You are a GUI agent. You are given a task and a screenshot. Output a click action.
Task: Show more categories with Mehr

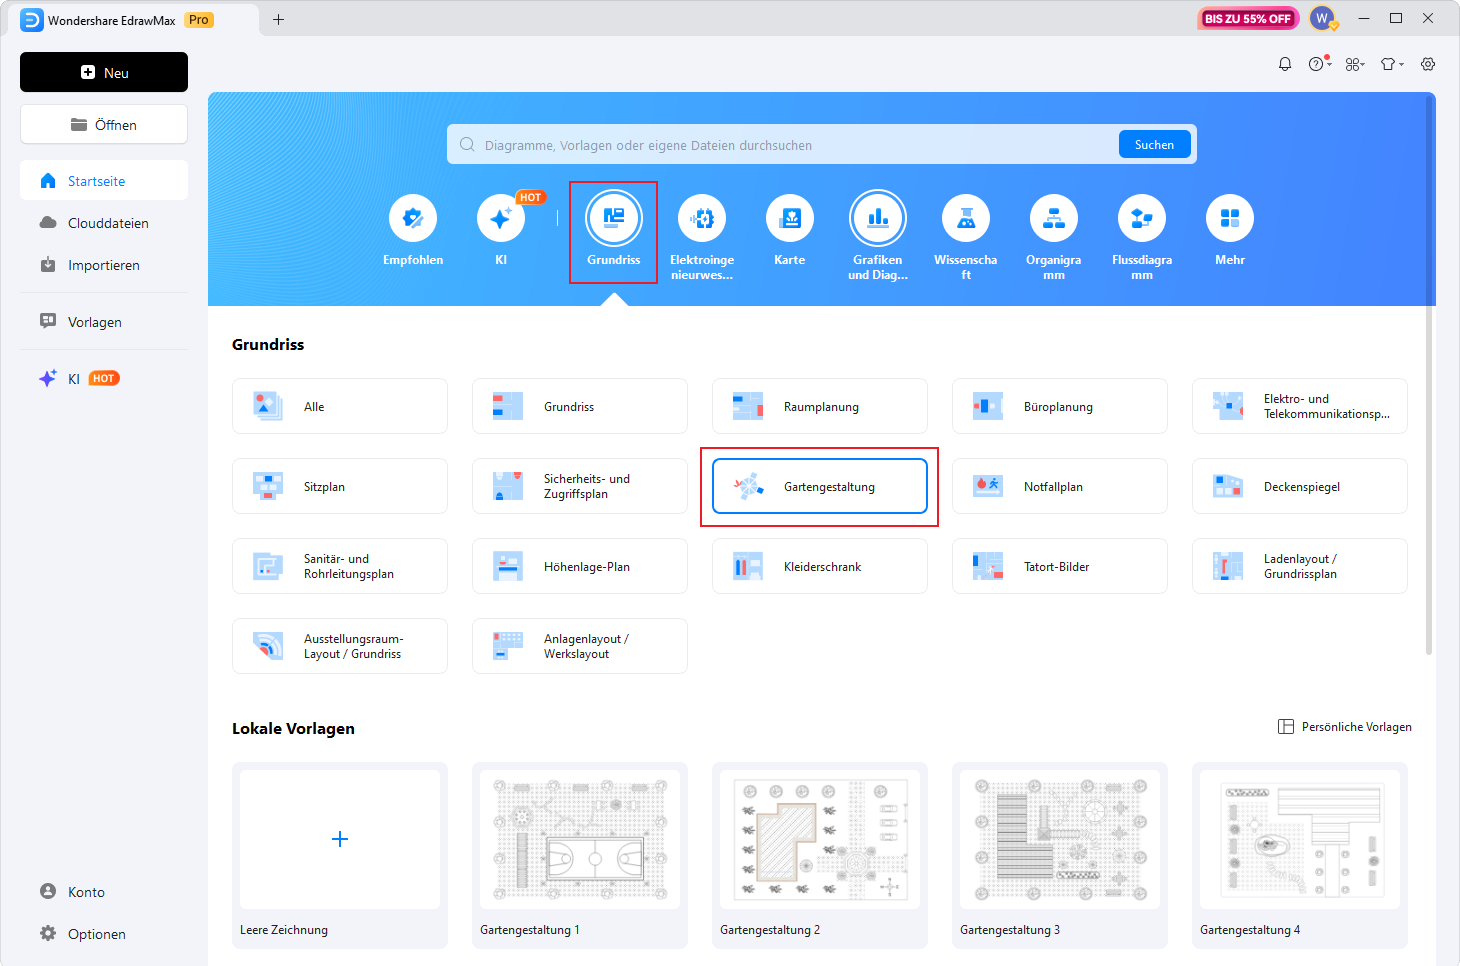click(1229, 219)
